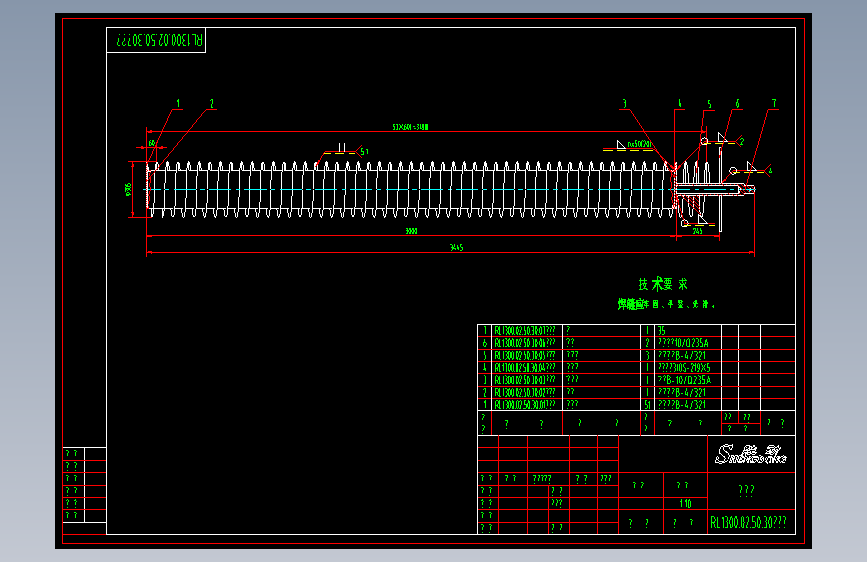Click the Sunrise company logo in title block
This screenshot has width=867, height=562.
click(751, 454)
